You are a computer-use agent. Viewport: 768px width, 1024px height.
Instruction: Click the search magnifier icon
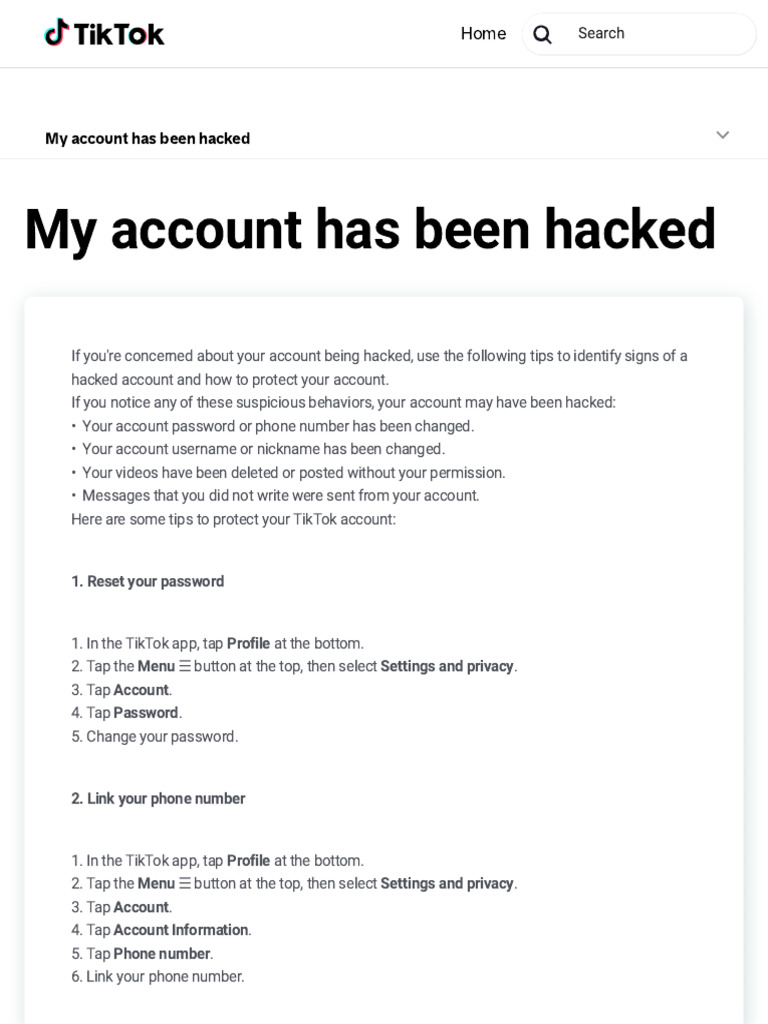point(542,34)
